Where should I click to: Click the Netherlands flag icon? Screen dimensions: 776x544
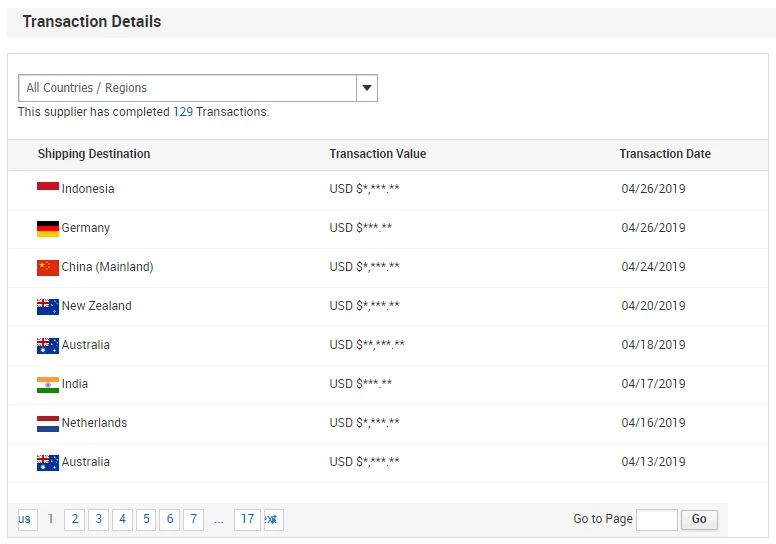coord(48,423)
